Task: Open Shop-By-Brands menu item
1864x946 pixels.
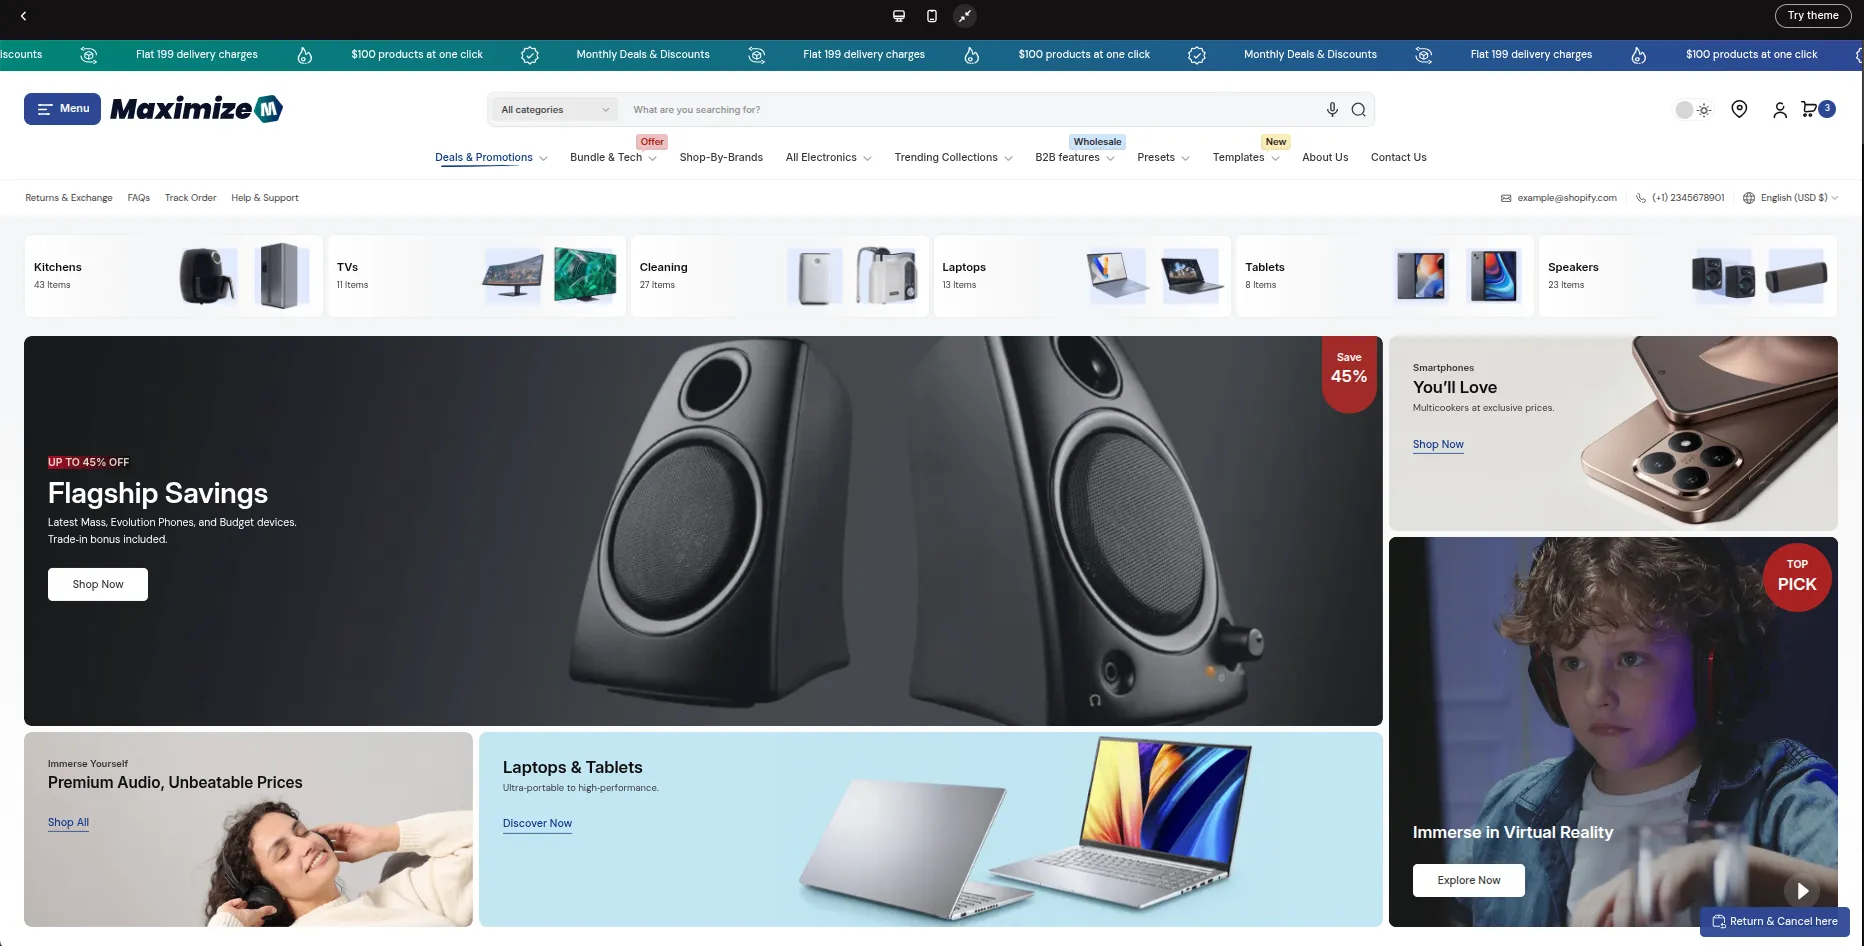Action: pos(721,158)
